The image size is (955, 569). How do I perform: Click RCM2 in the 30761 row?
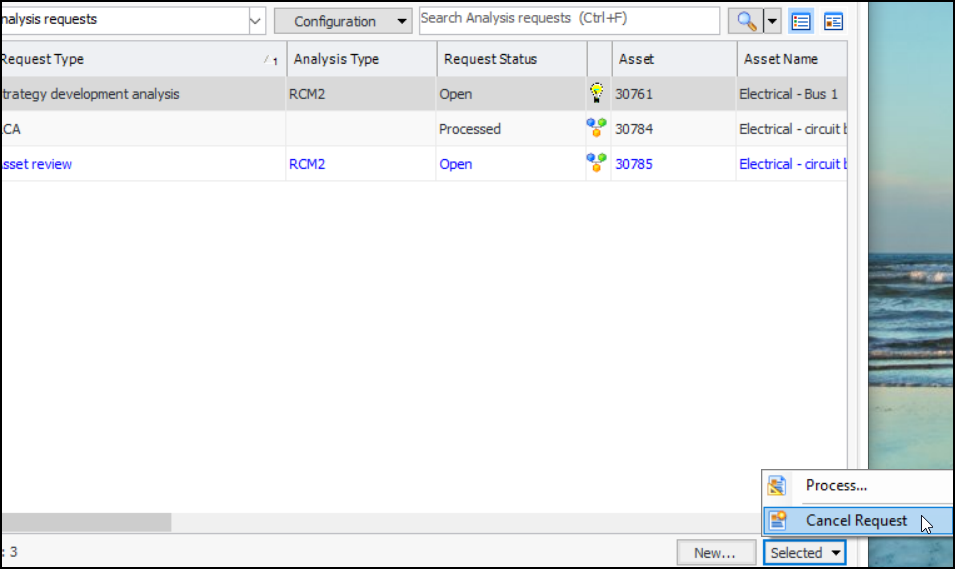[x=307, y=94]
